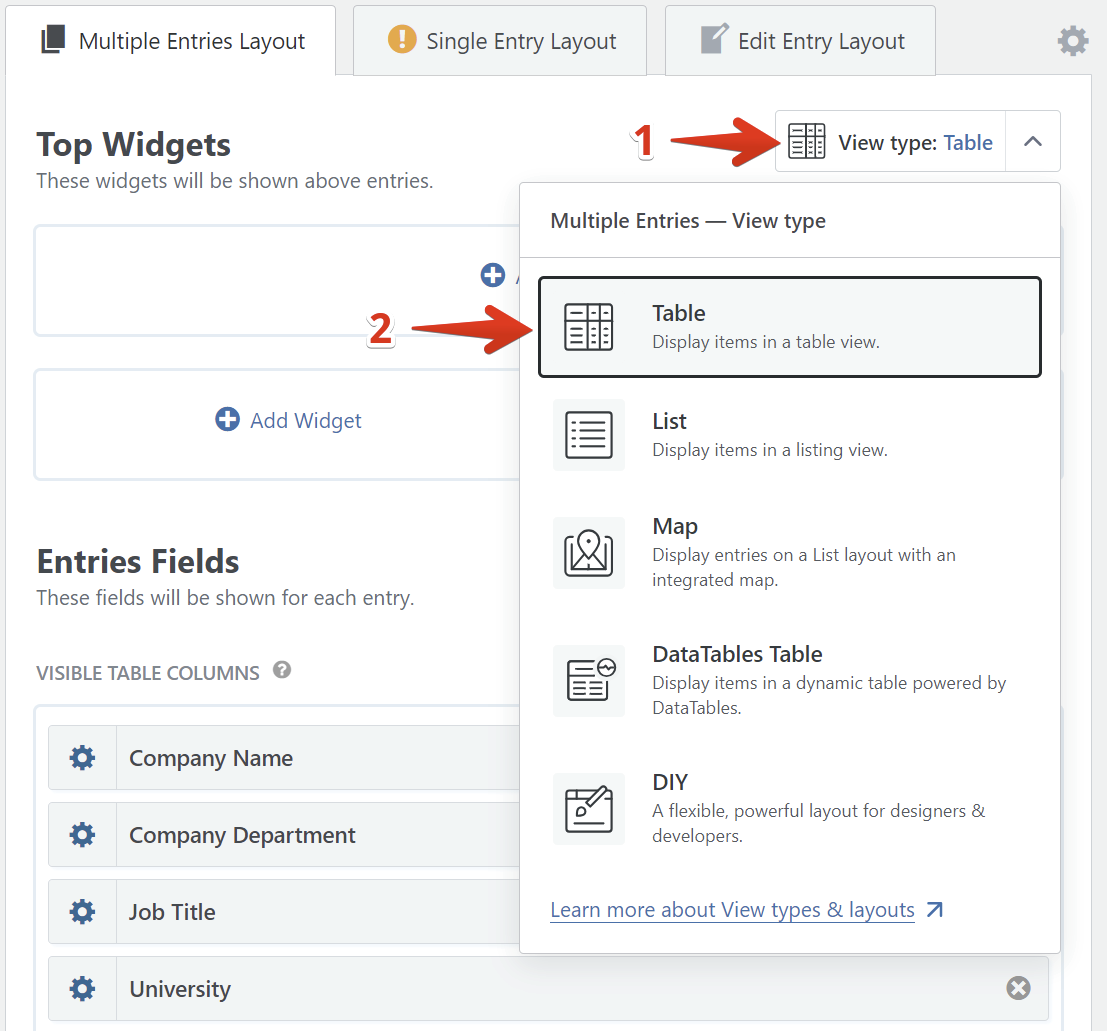Open settings gear next to Company Name
The width and height of the screenshot is (1107, 1031).
[x=82, y=758]
